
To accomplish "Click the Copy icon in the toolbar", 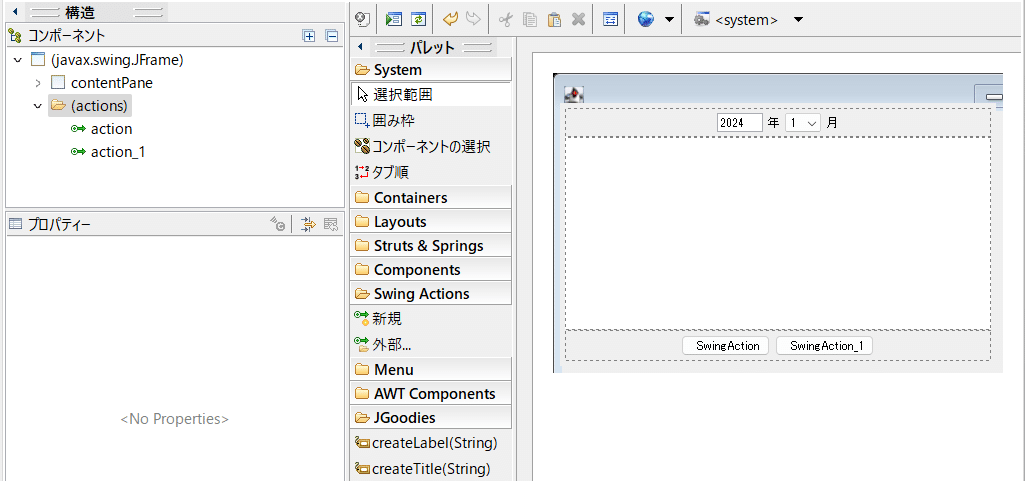I will tap(530, 20).
